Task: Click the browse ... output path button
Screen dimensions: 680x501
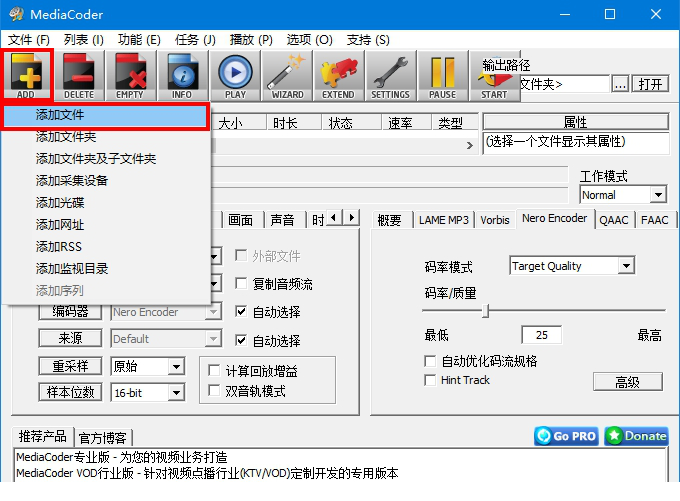Action: (620, 84)
